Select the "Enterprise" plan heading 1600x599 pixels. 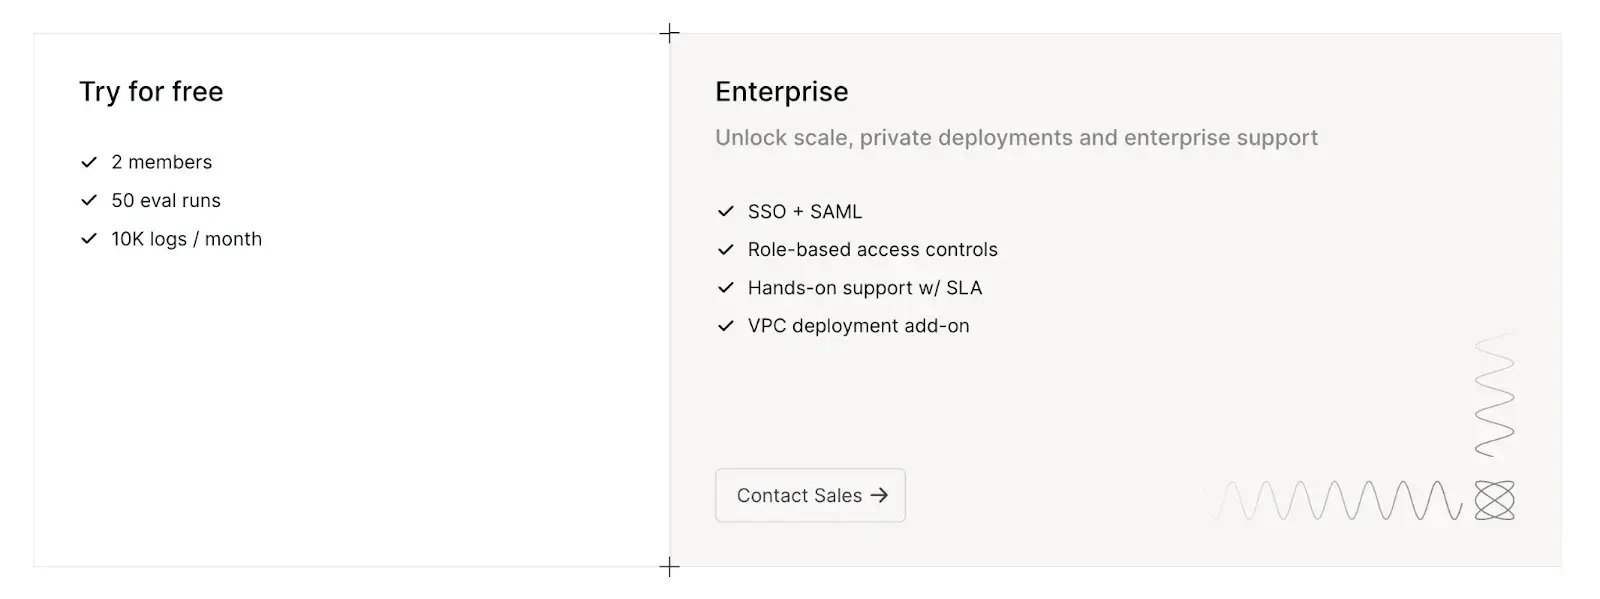coord(781,92)
